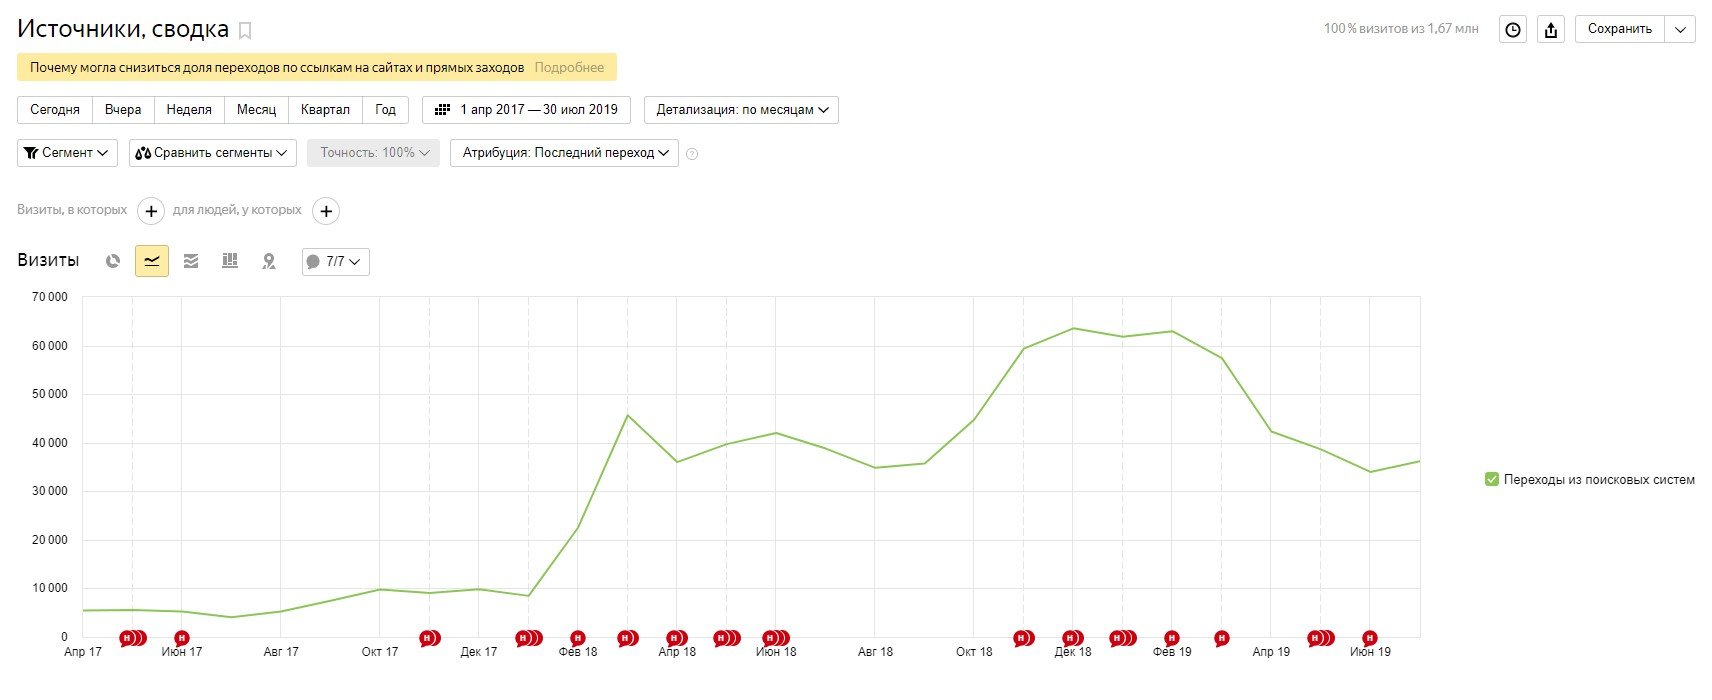Select the 'Квартал' period tab
This screenshot has height=700, width=1712.
(x=325, y=110)
